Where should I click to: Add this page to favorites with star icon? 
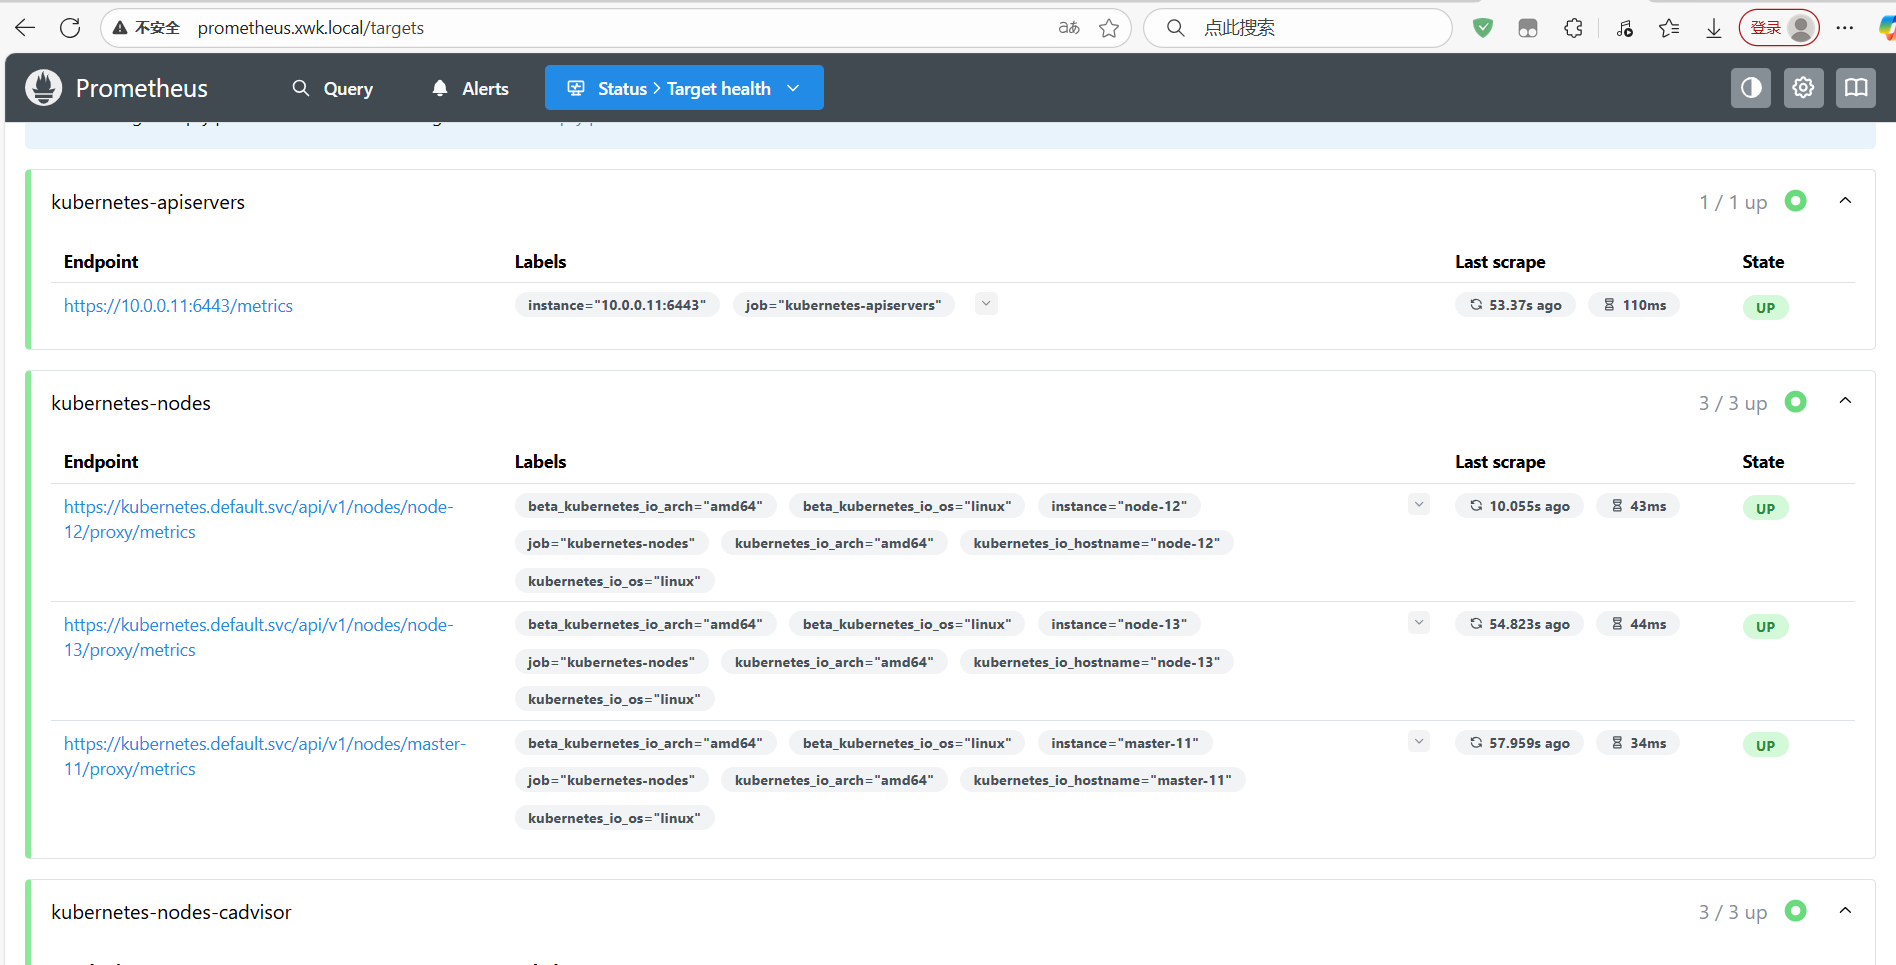pos(1109,28)
